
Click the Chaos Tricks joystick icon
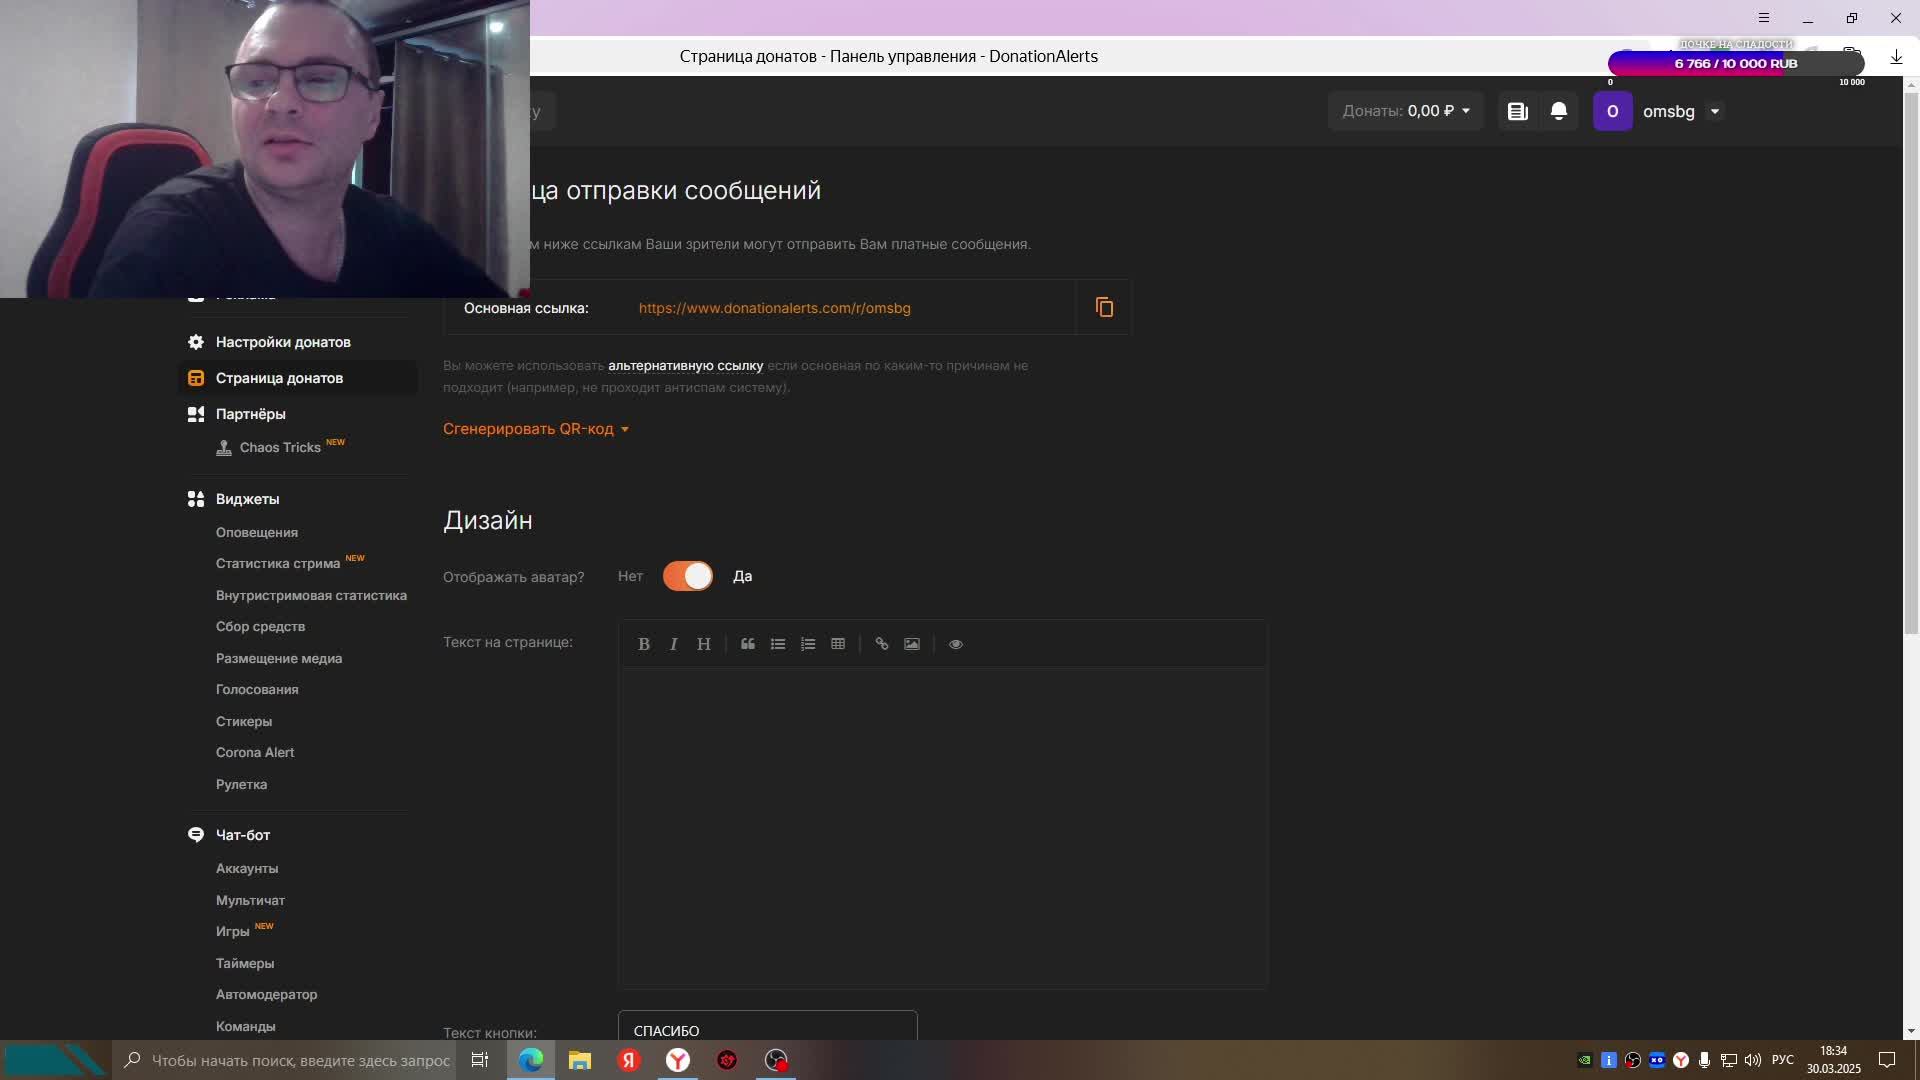224,448
